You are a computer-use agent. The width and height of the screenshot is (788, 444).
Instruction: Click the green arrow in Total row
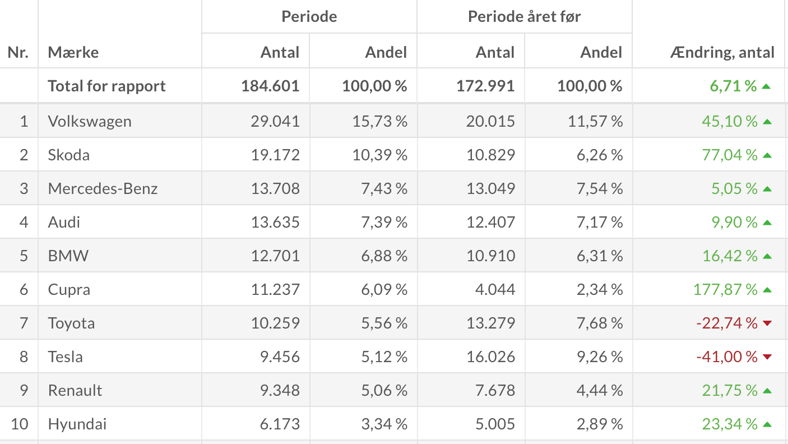(767, 86)
